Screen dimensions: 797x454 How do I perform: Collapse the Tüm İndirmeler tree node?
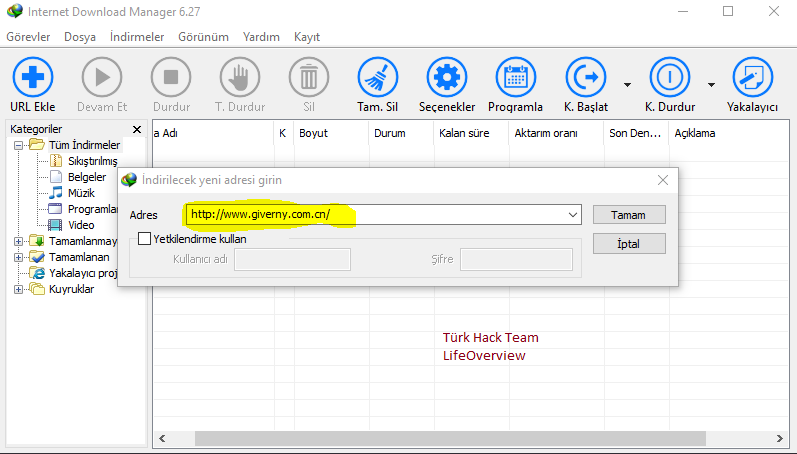click(18, 145)
